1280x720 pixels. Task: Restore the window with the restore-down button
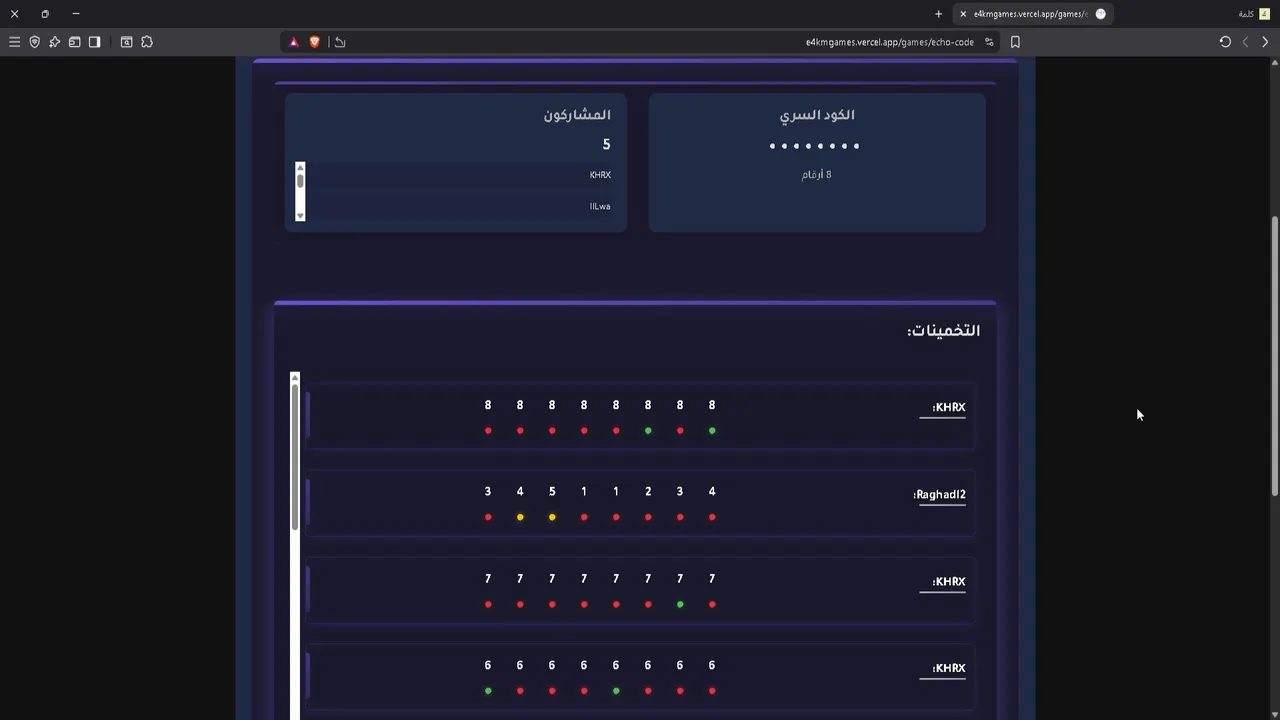pyautogui.click(x=45, y=14)
